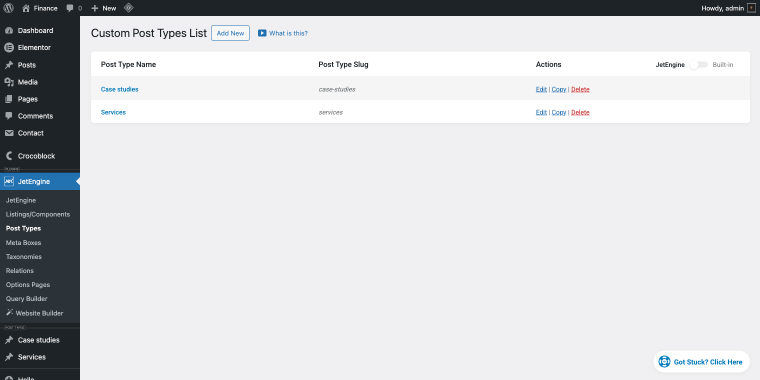760x380 pixels.
Task: Click the Website Builder wand icon
Action: point(10,313)
